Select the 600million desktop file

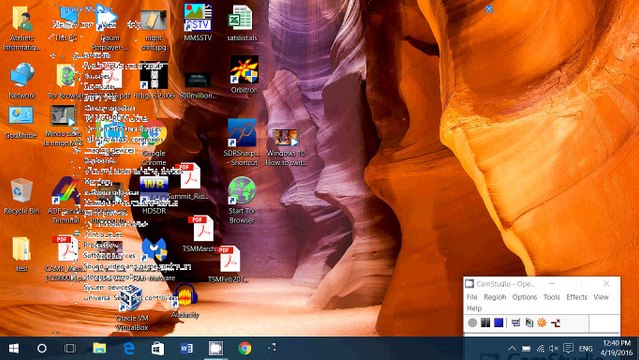[198, 86]
